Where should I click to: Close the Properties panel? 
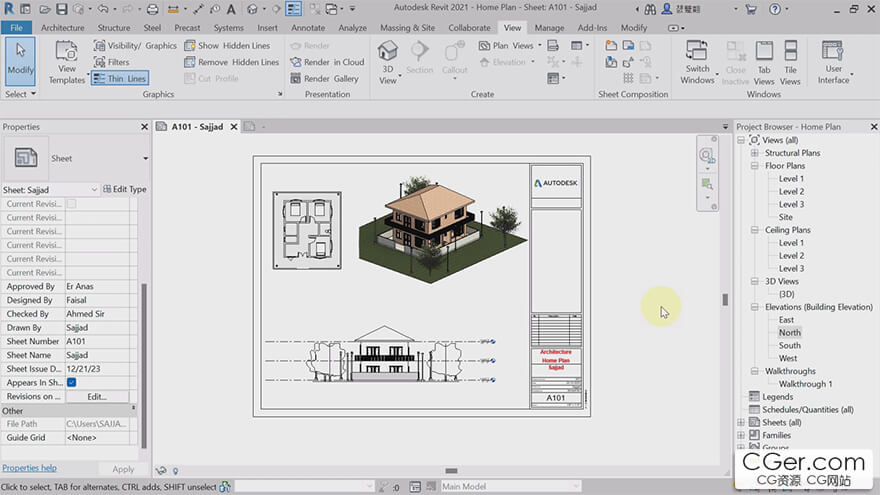coord(144,127)
